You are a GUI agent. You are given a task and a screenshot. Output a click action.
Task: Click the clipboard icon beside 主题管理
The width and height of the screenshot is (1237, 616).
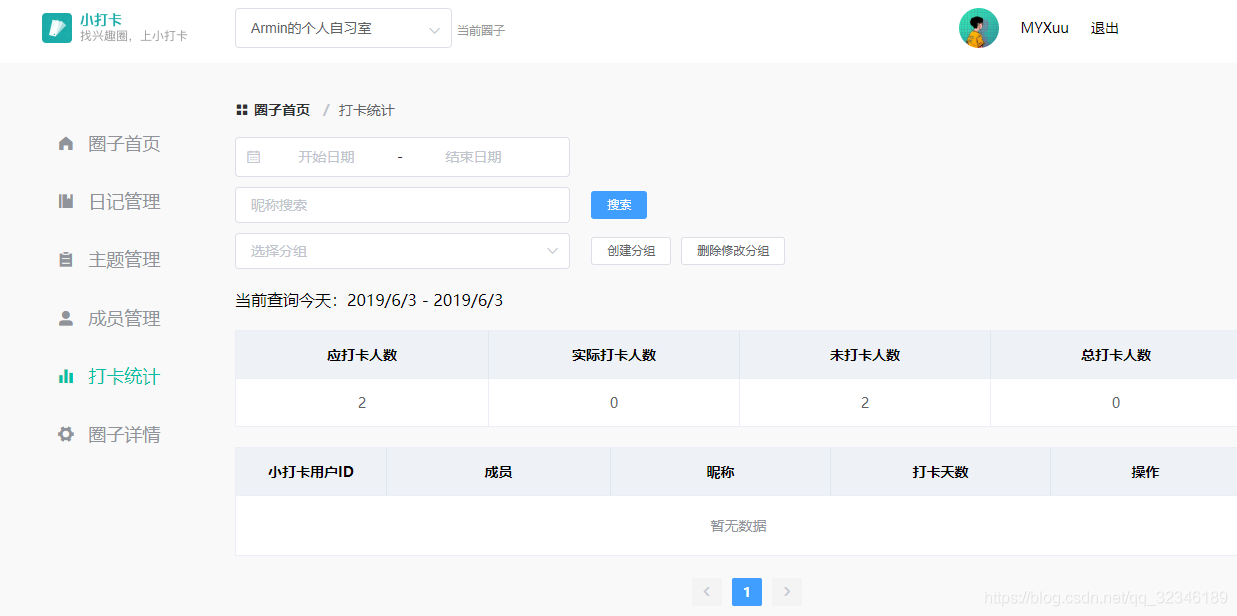pos(66,260)
